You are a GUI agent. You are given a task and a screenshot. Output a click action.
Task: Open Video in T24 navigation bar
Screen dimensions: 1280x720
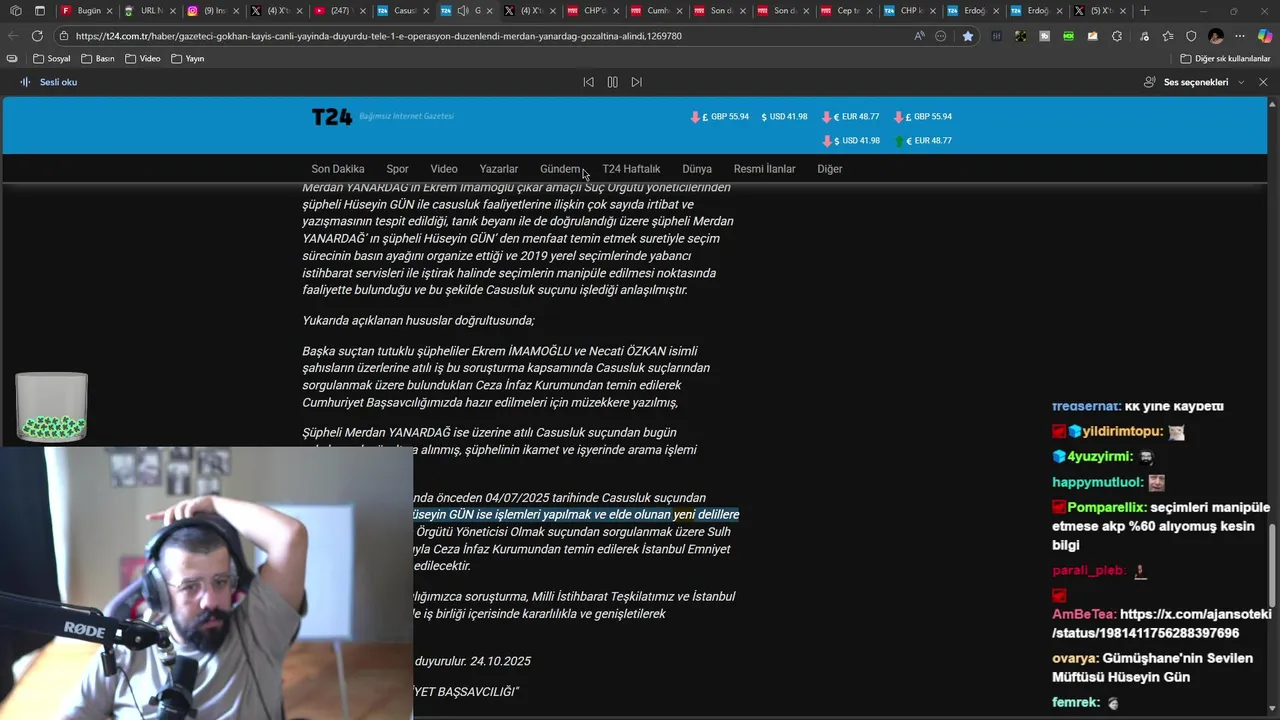pyautogui.click(x=444, y=169)
